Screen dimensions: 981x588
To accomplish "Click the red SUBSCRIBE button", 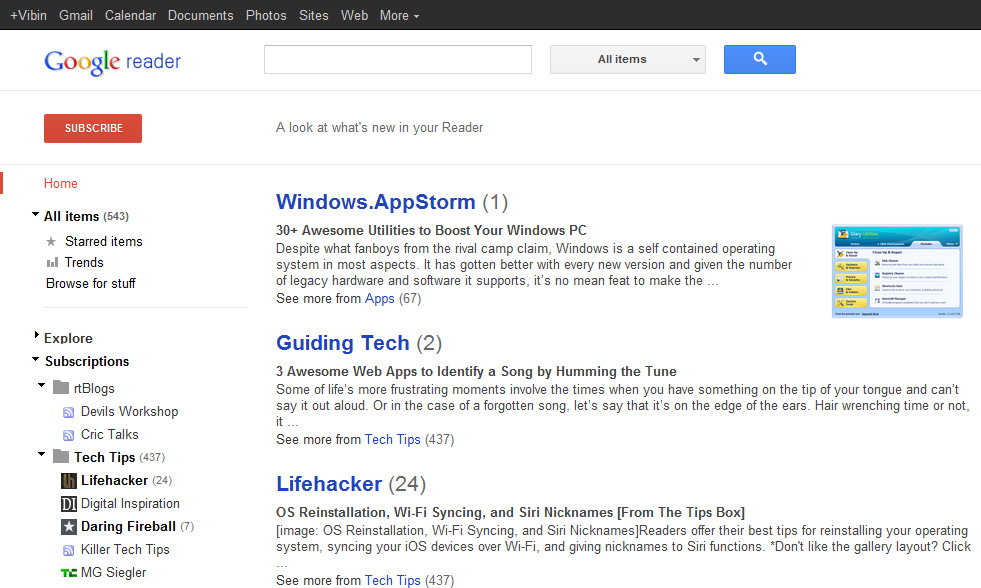I will pos(93,128).
